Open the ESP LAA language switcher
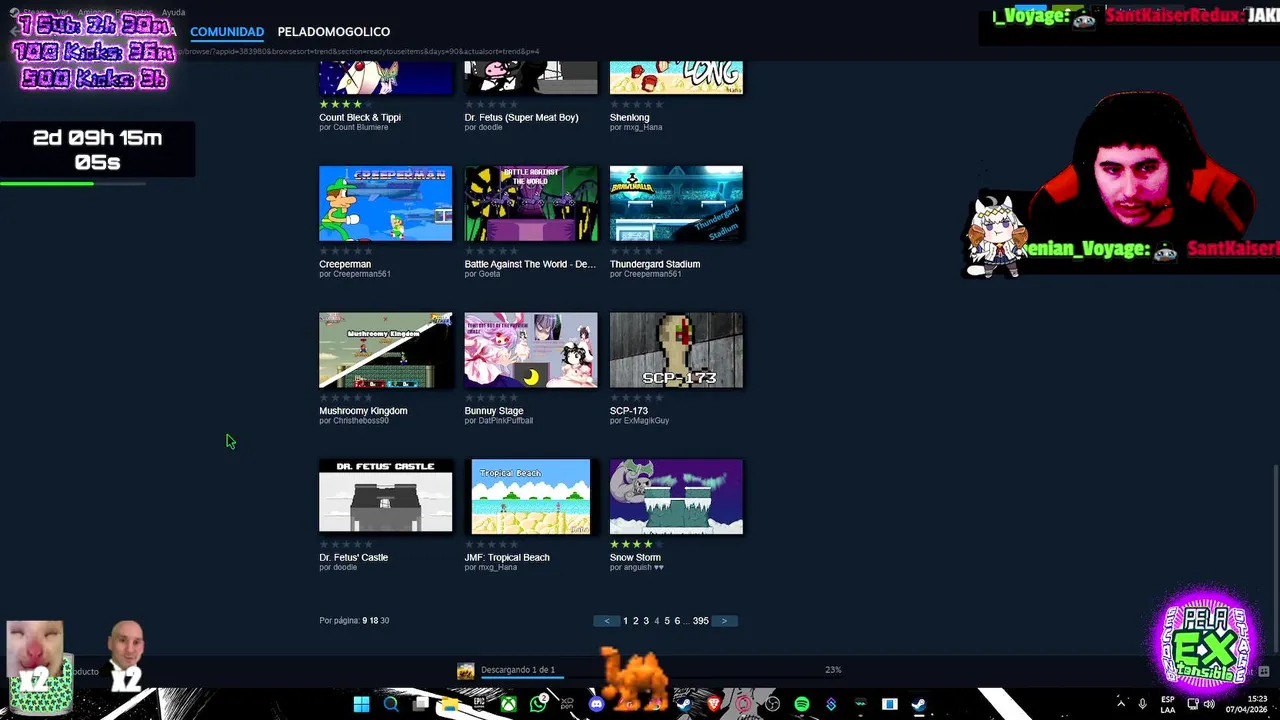Image resolution: width=1280 pixels, height=720 pixels. tap(1168, 705)
